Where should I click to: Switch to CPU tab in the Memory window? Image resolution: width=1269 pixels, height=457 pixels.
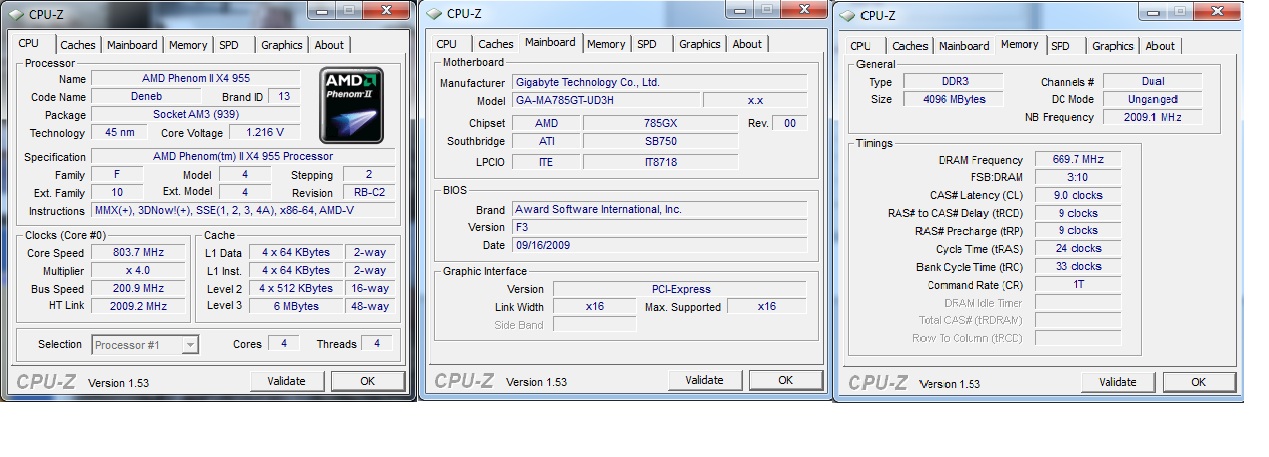tap(861, 46)
